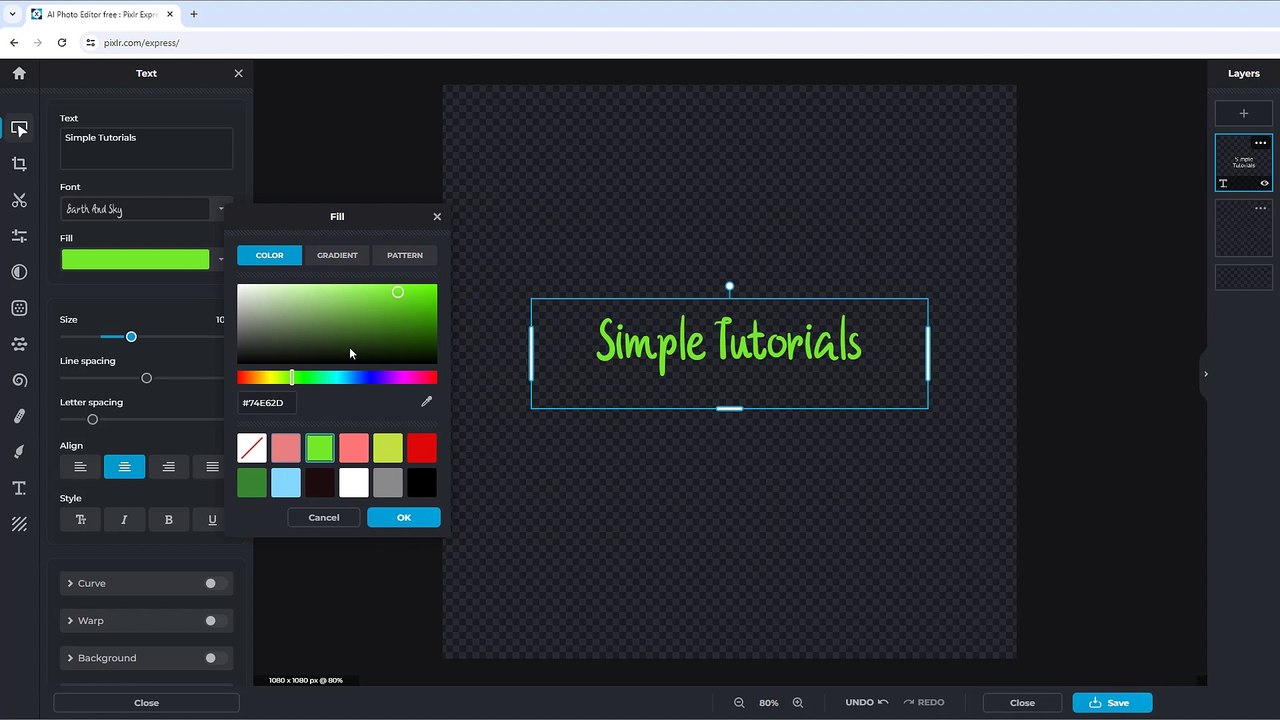This screenshot has width=1280, height=720.
Task: Choose the pure red color swatch
Action: (422, 448)
